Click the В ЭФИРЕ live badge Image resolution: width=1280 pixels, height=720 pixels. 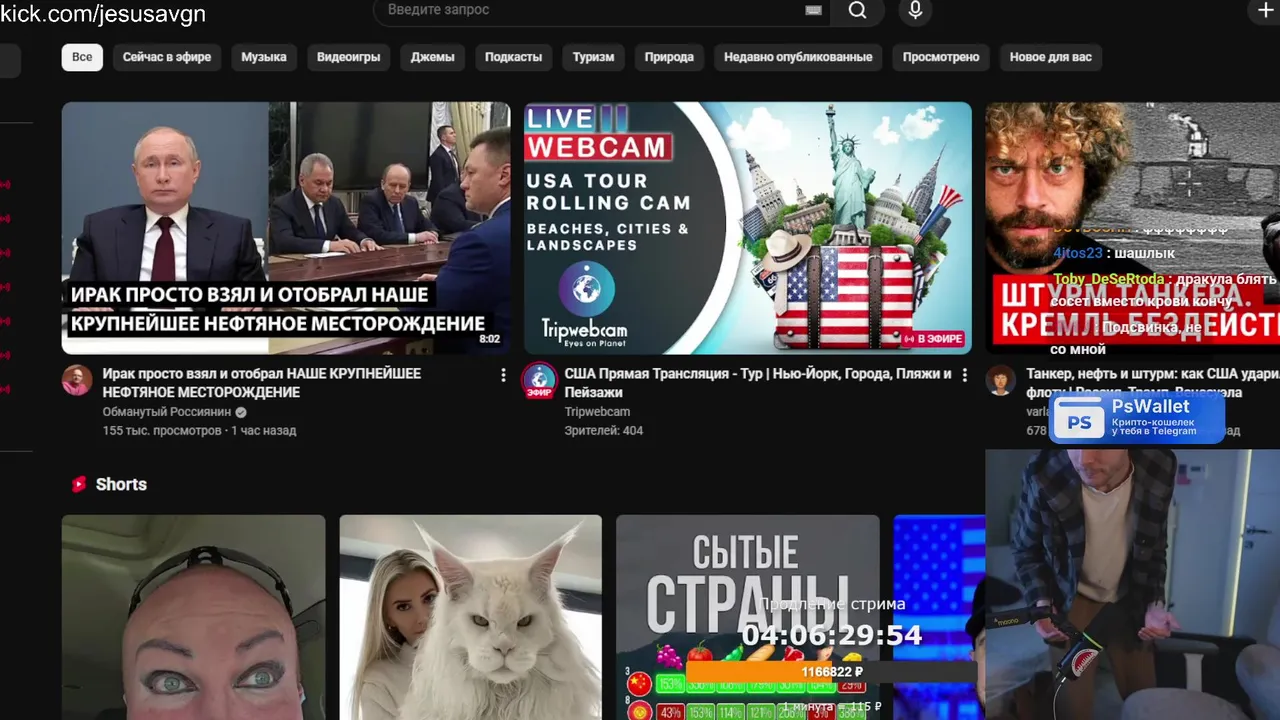point(933,339)
